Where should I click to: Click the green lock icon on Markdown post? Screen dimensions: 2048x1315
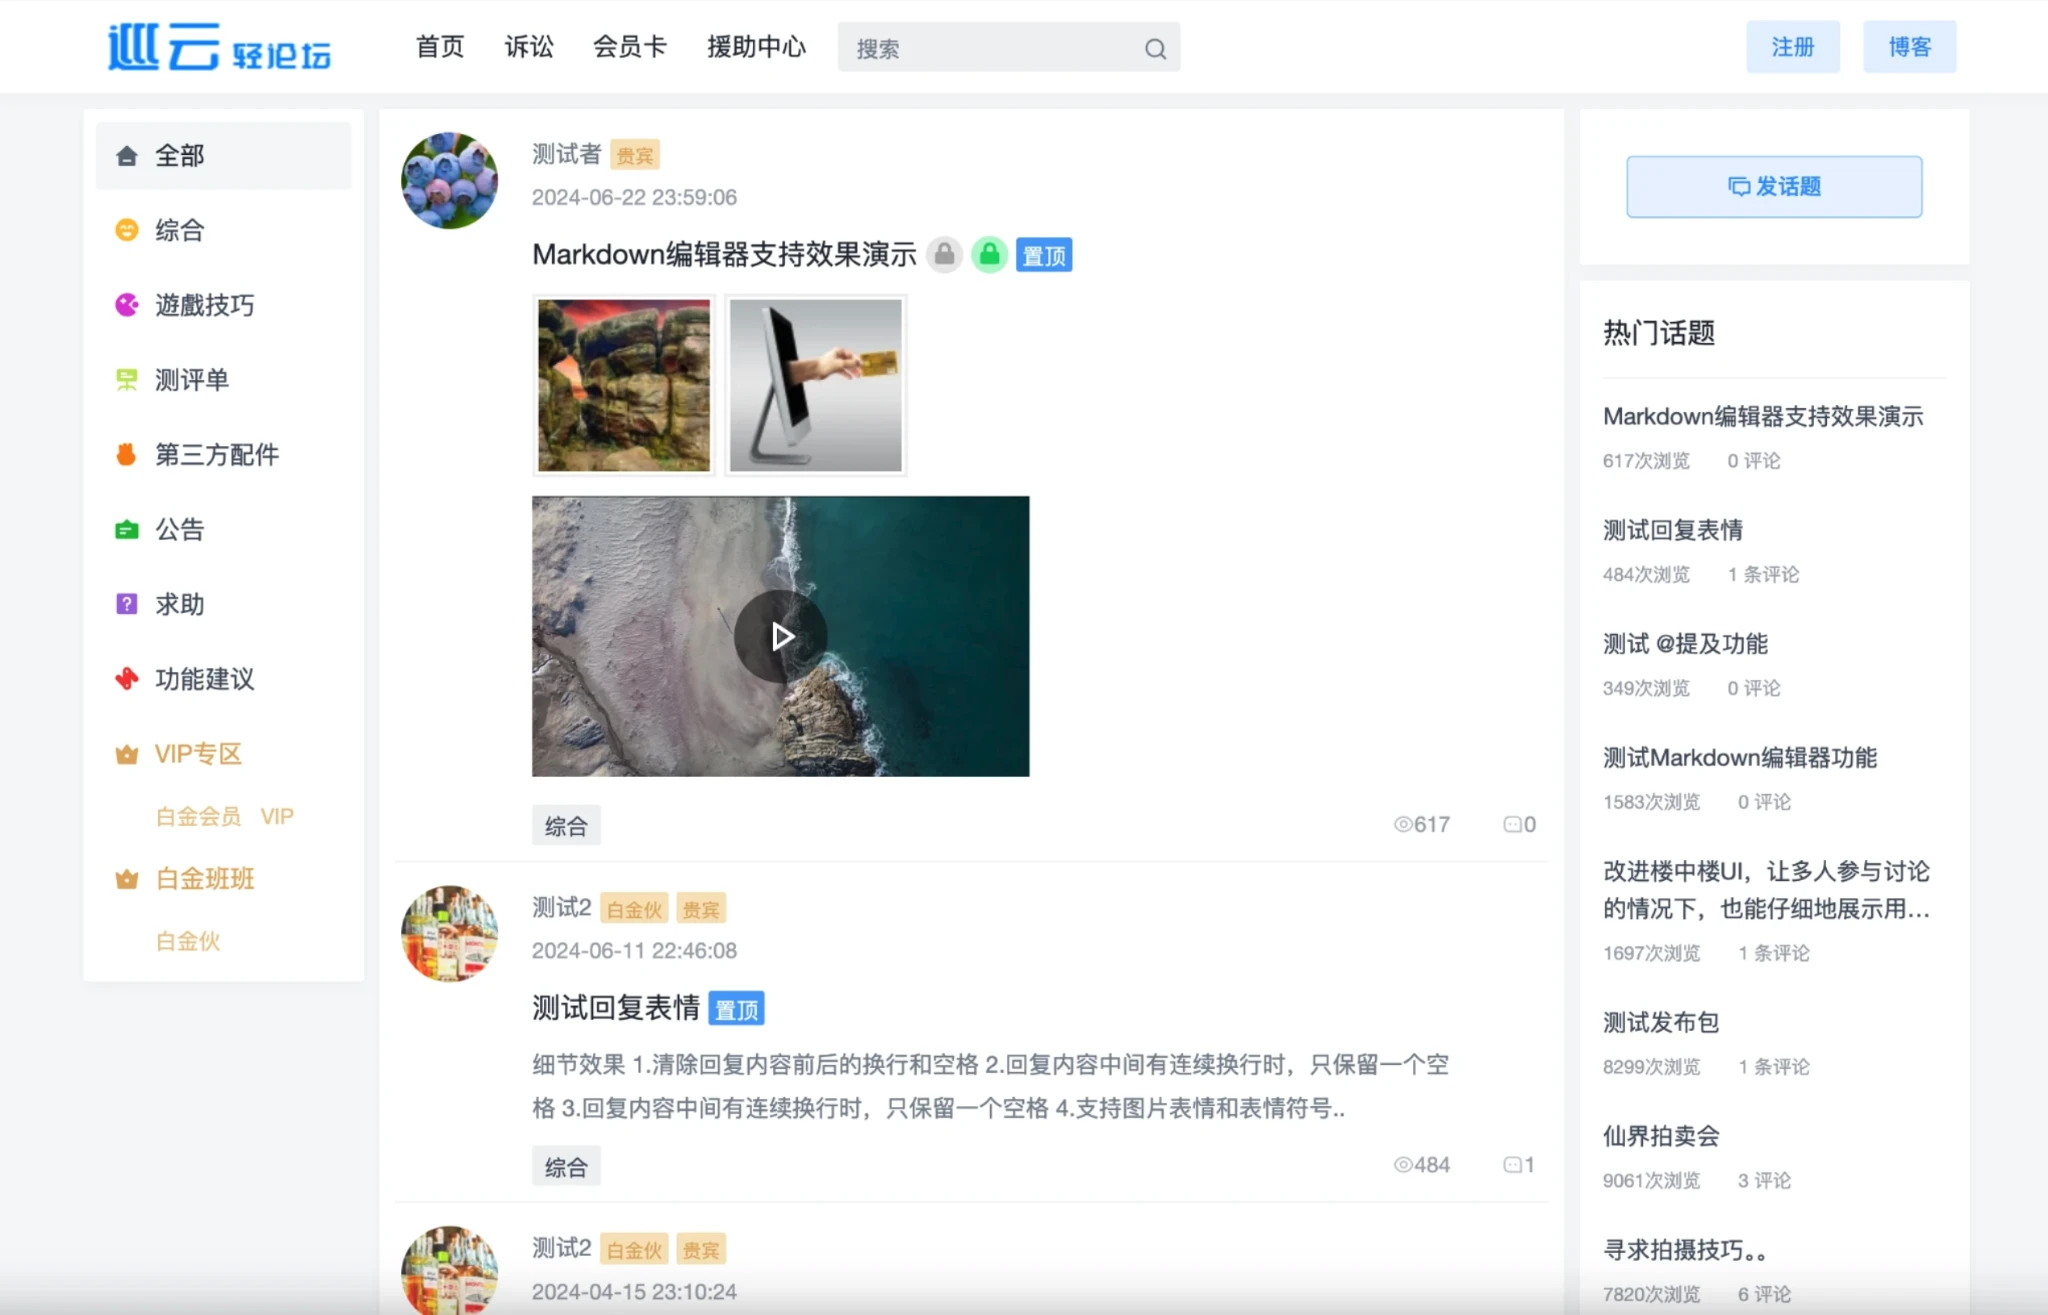coord(989,255)
